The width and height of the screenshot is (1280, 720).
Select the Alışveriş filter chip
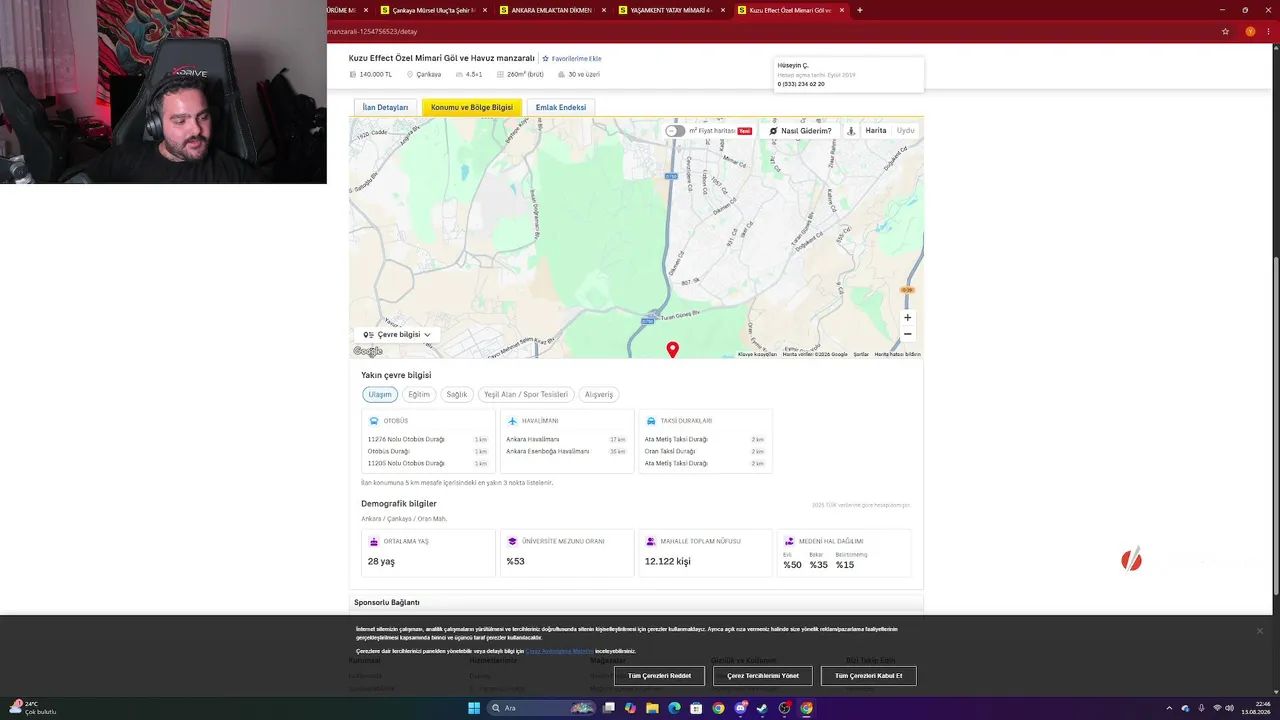coord(599,395)
